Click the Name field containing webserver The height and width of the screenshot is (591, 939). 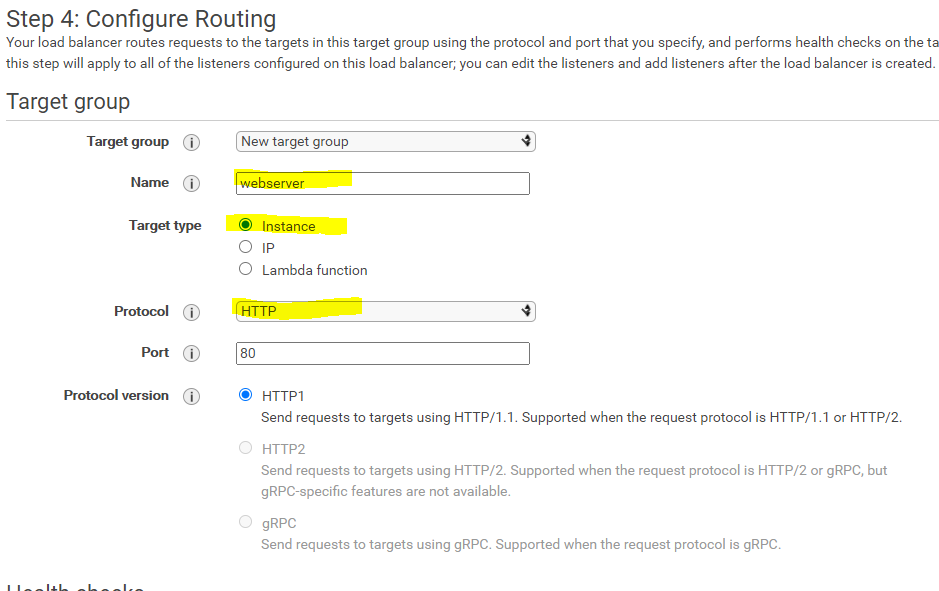(382, 183)
